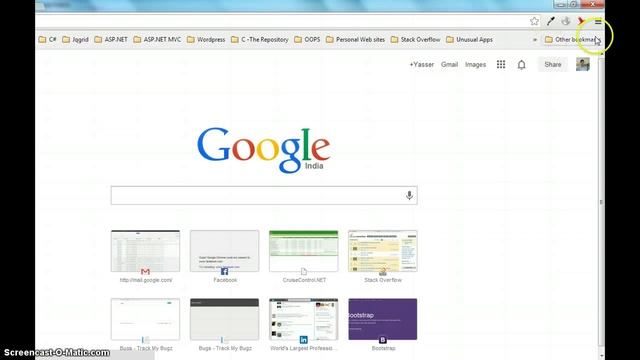
Task: Open the Chrome hamburger menu
Action: [598, 22]
